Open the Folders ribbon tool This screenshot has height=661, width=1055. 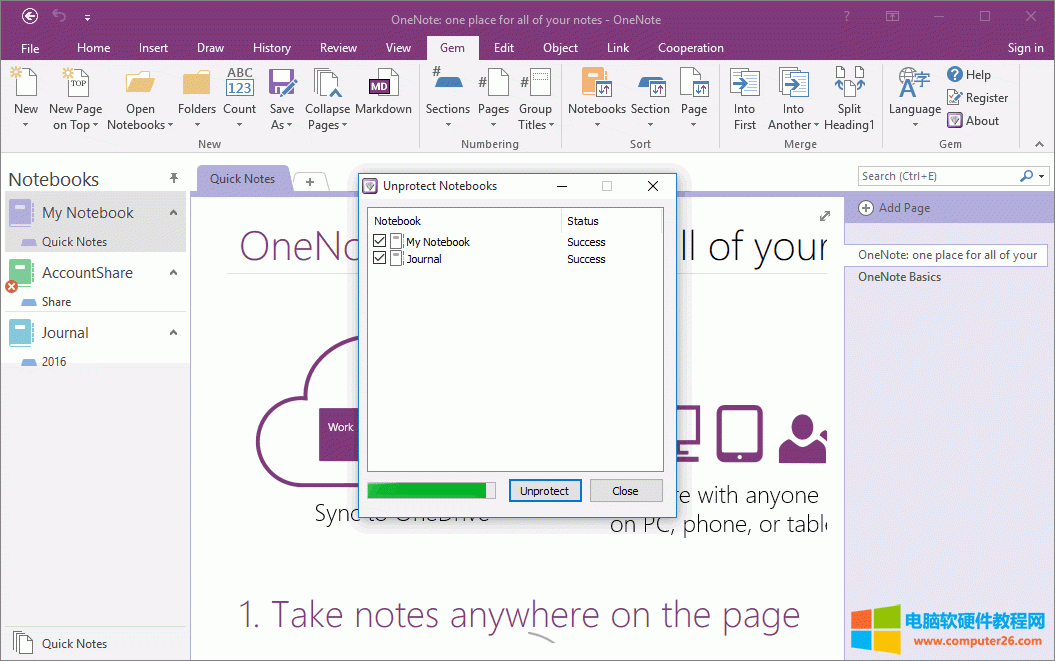coord(197,84)
